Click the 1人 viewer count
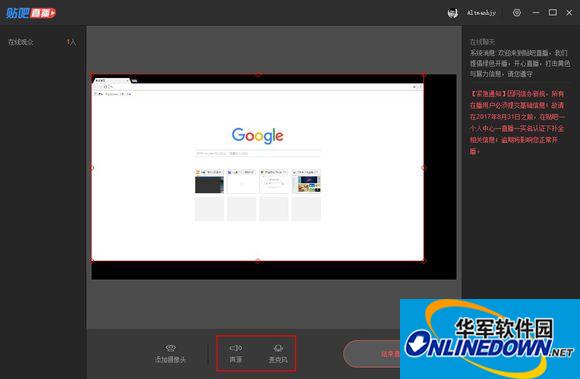The image size is (580, 379). [71, 42]
